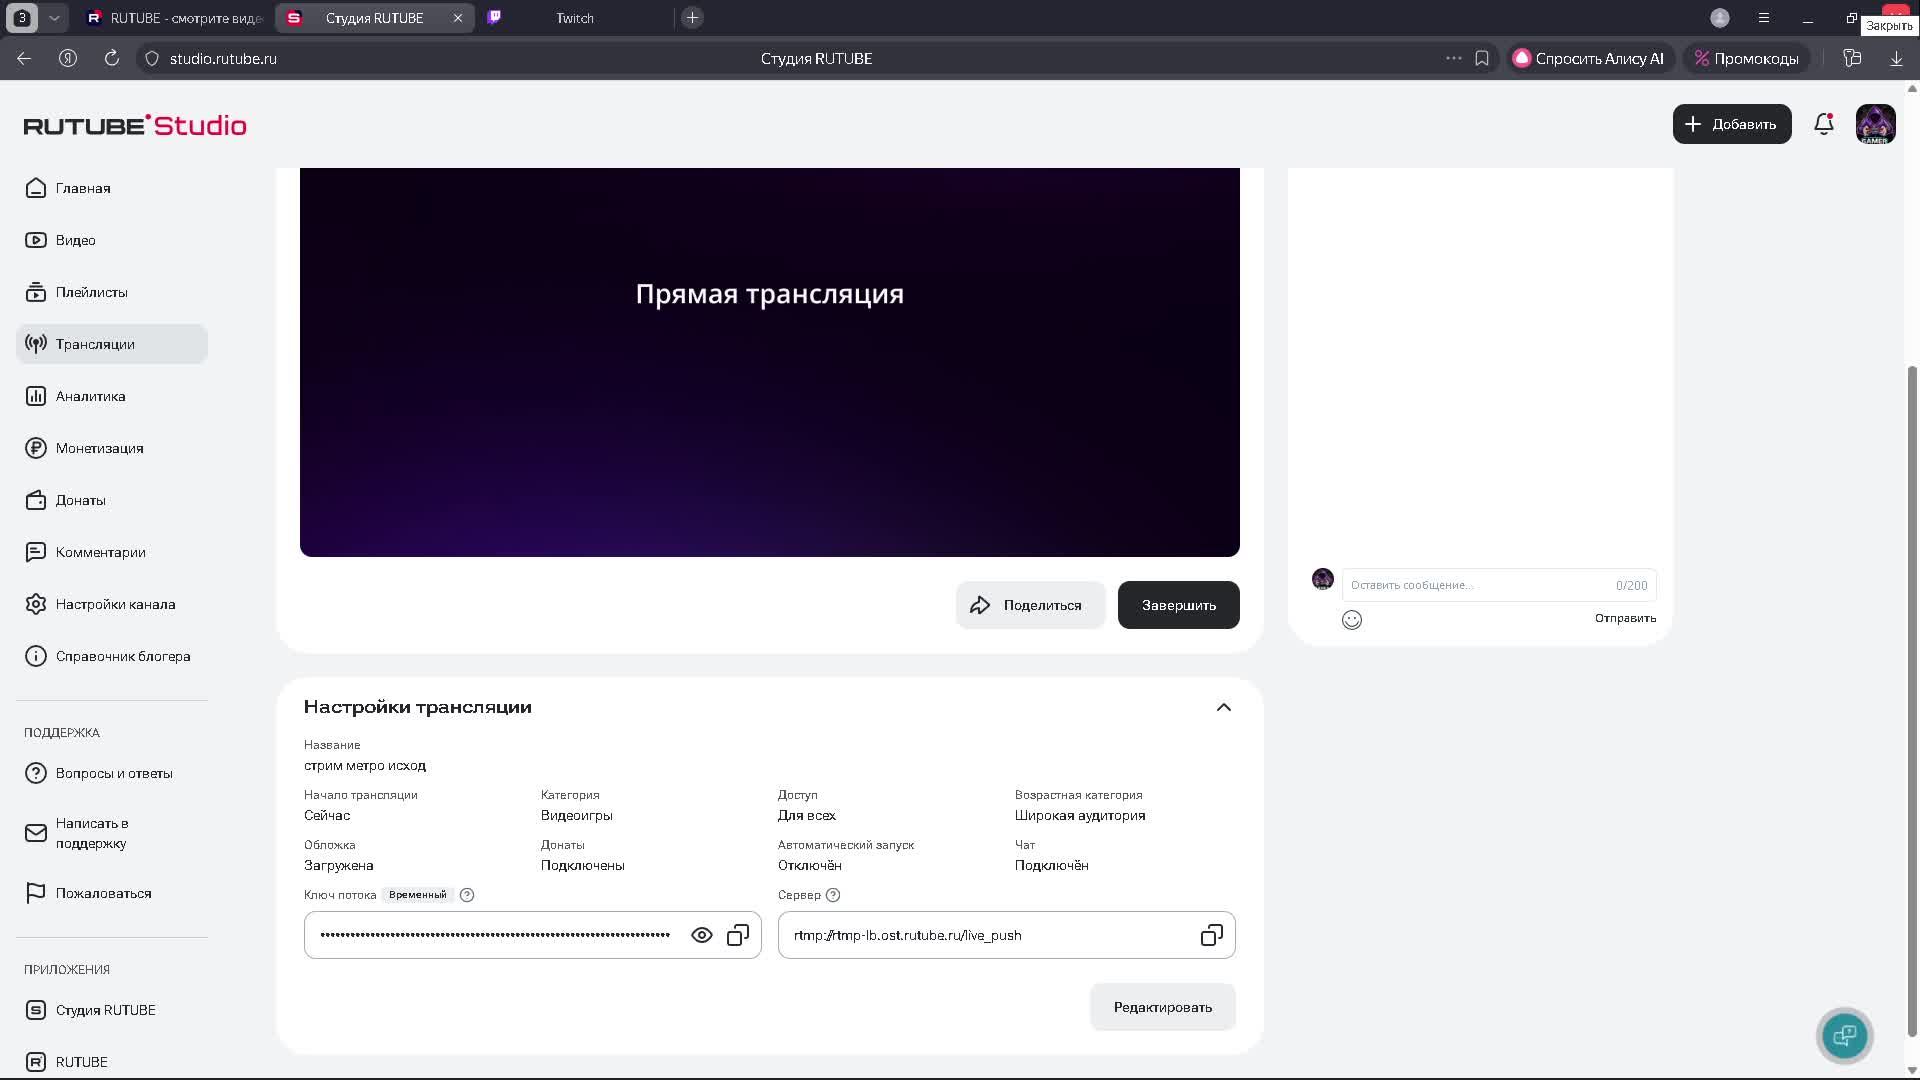Open the tab group dropdown arrow
Viewport: 1920px width, 1080px height.
(55, 18)
